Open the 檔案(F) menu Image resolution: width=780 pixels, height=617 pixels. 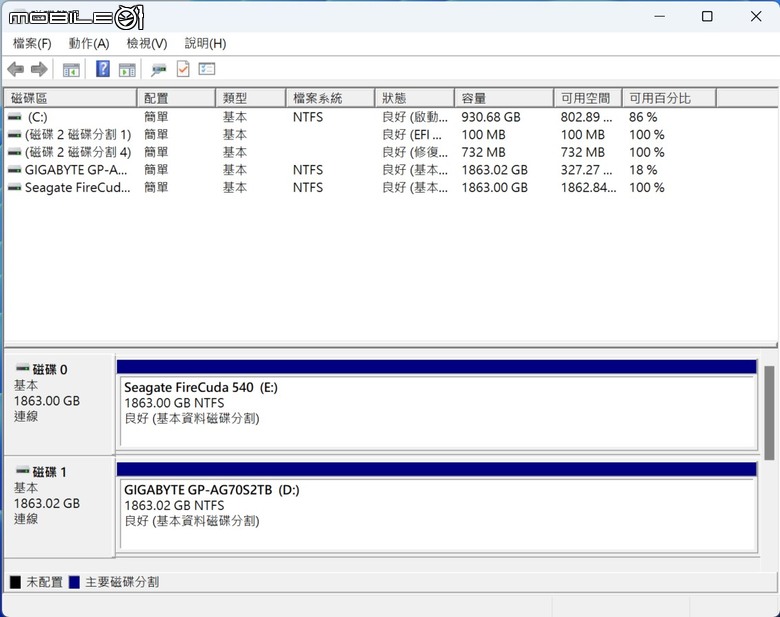[32, 44]
